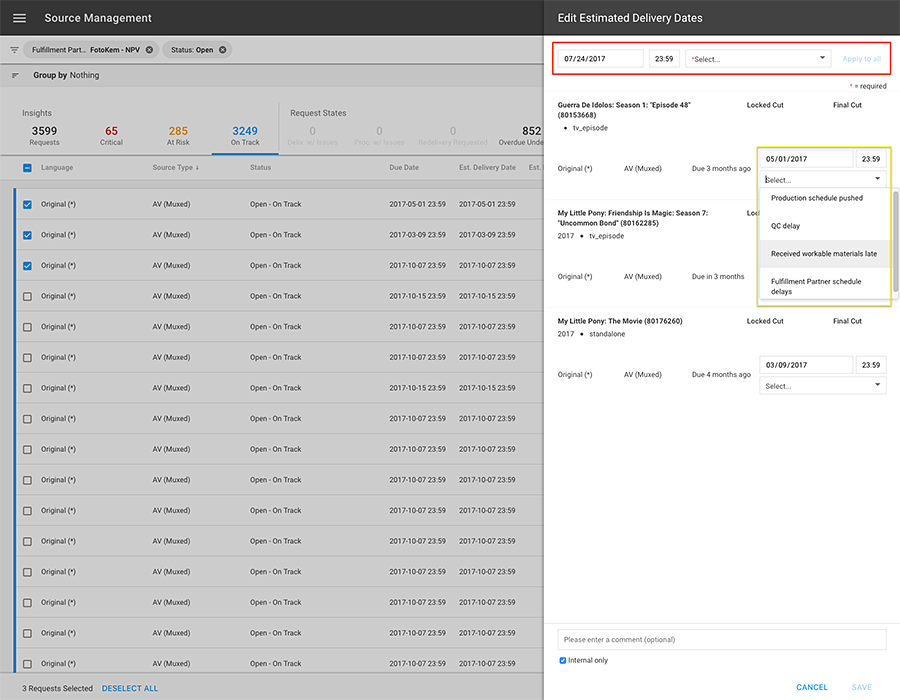900x700 pixels.
Task: Click the bulk date field showing 07/24/2017
Action: (x=600, y=59)
